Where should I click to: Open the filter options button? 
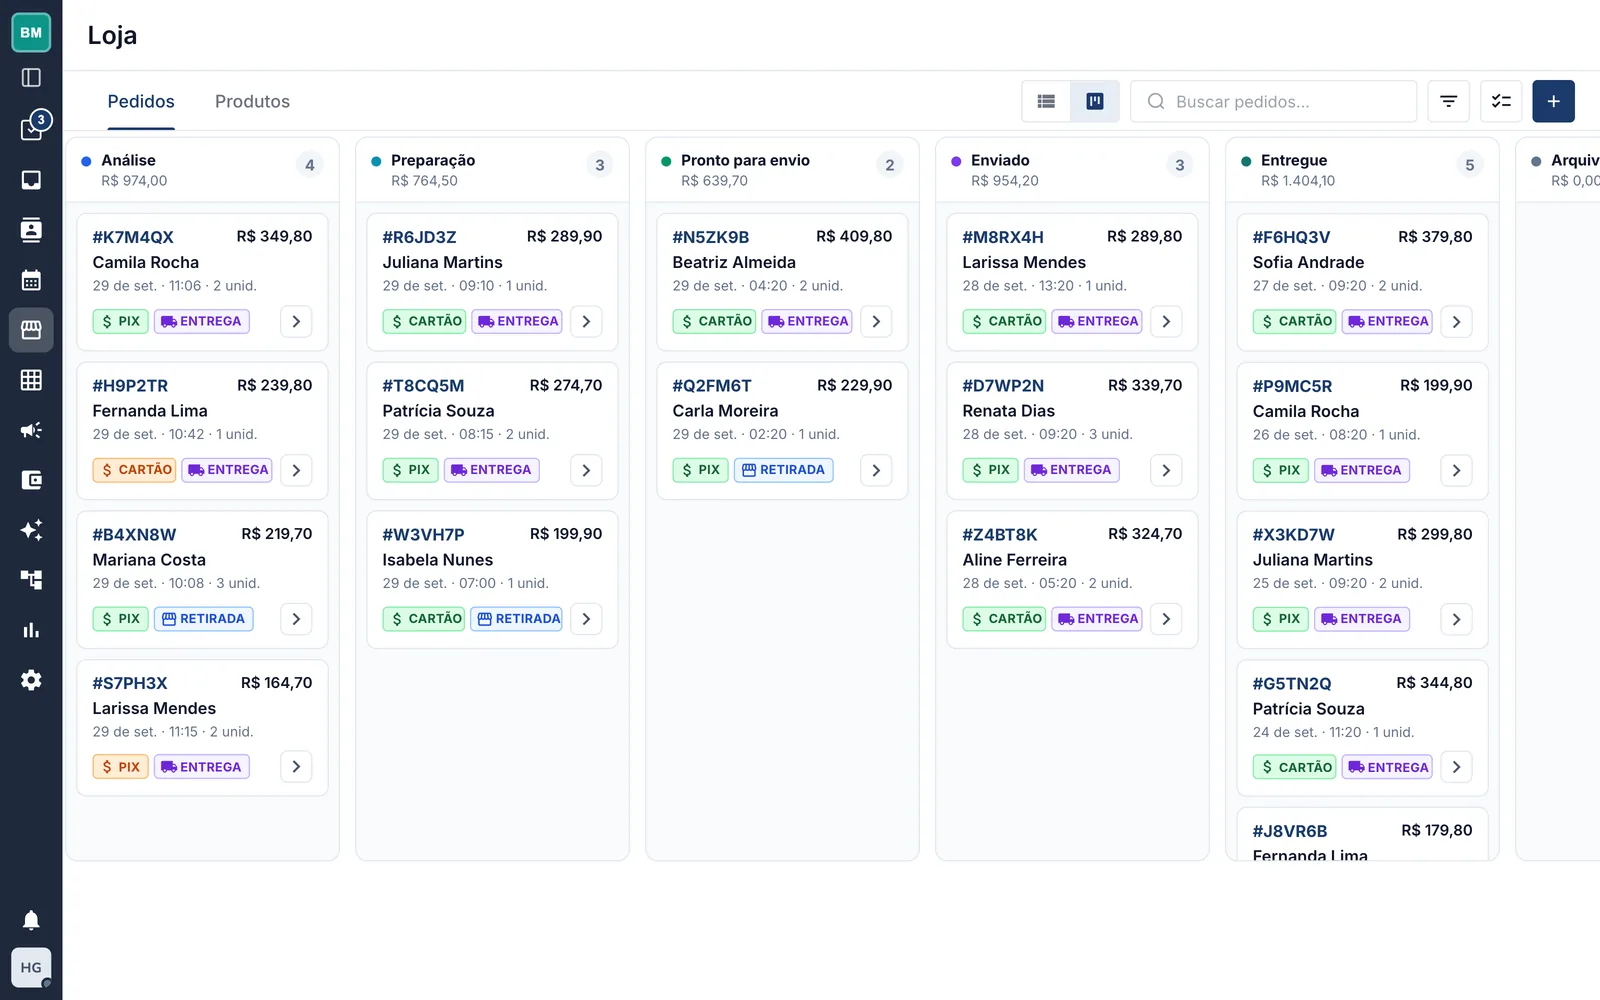point(1448,101)
